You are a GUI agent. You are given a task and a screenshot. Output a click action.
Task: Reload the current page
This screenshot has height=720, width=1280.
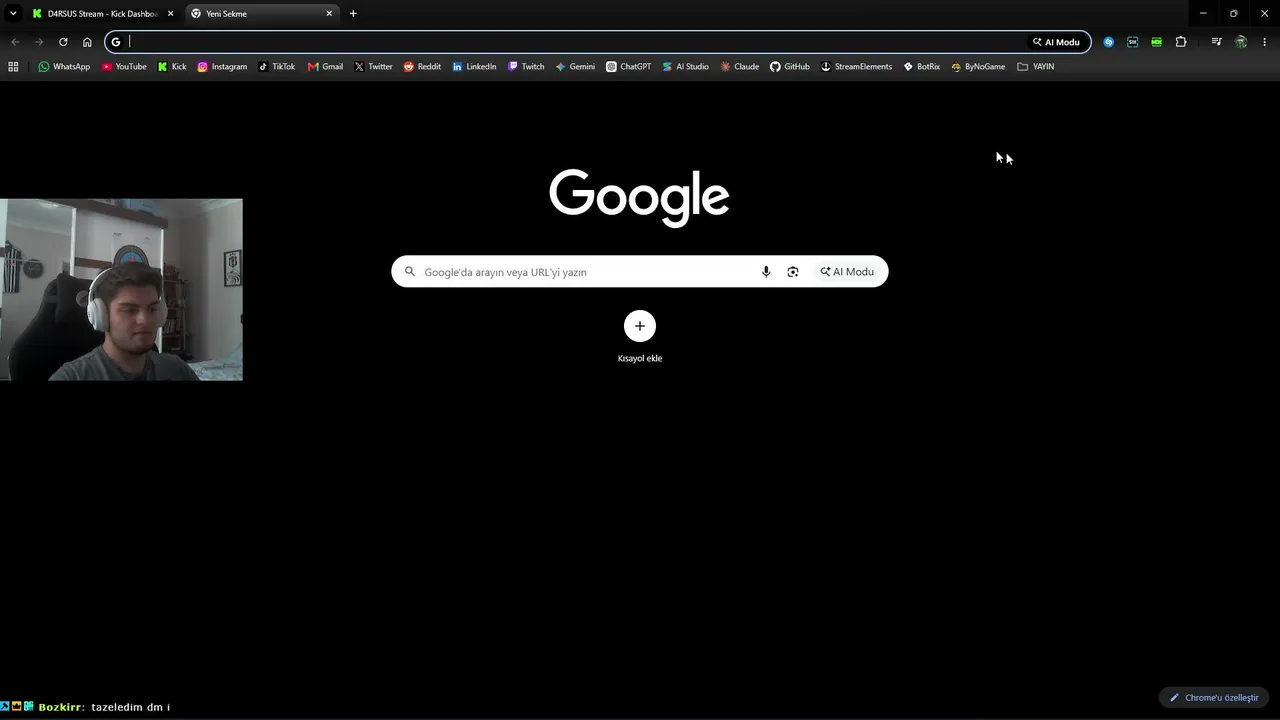[63, 42]
